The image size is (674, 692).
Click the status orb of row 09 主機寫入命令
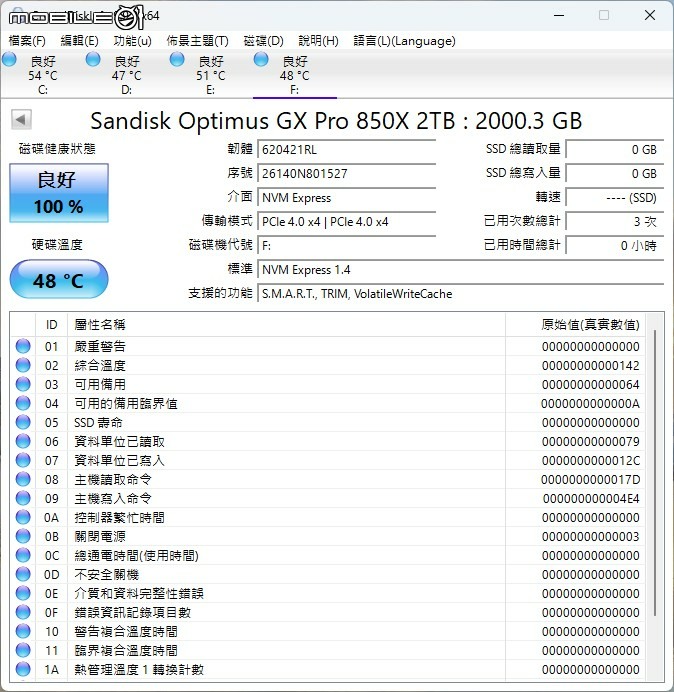pos(23,498)
